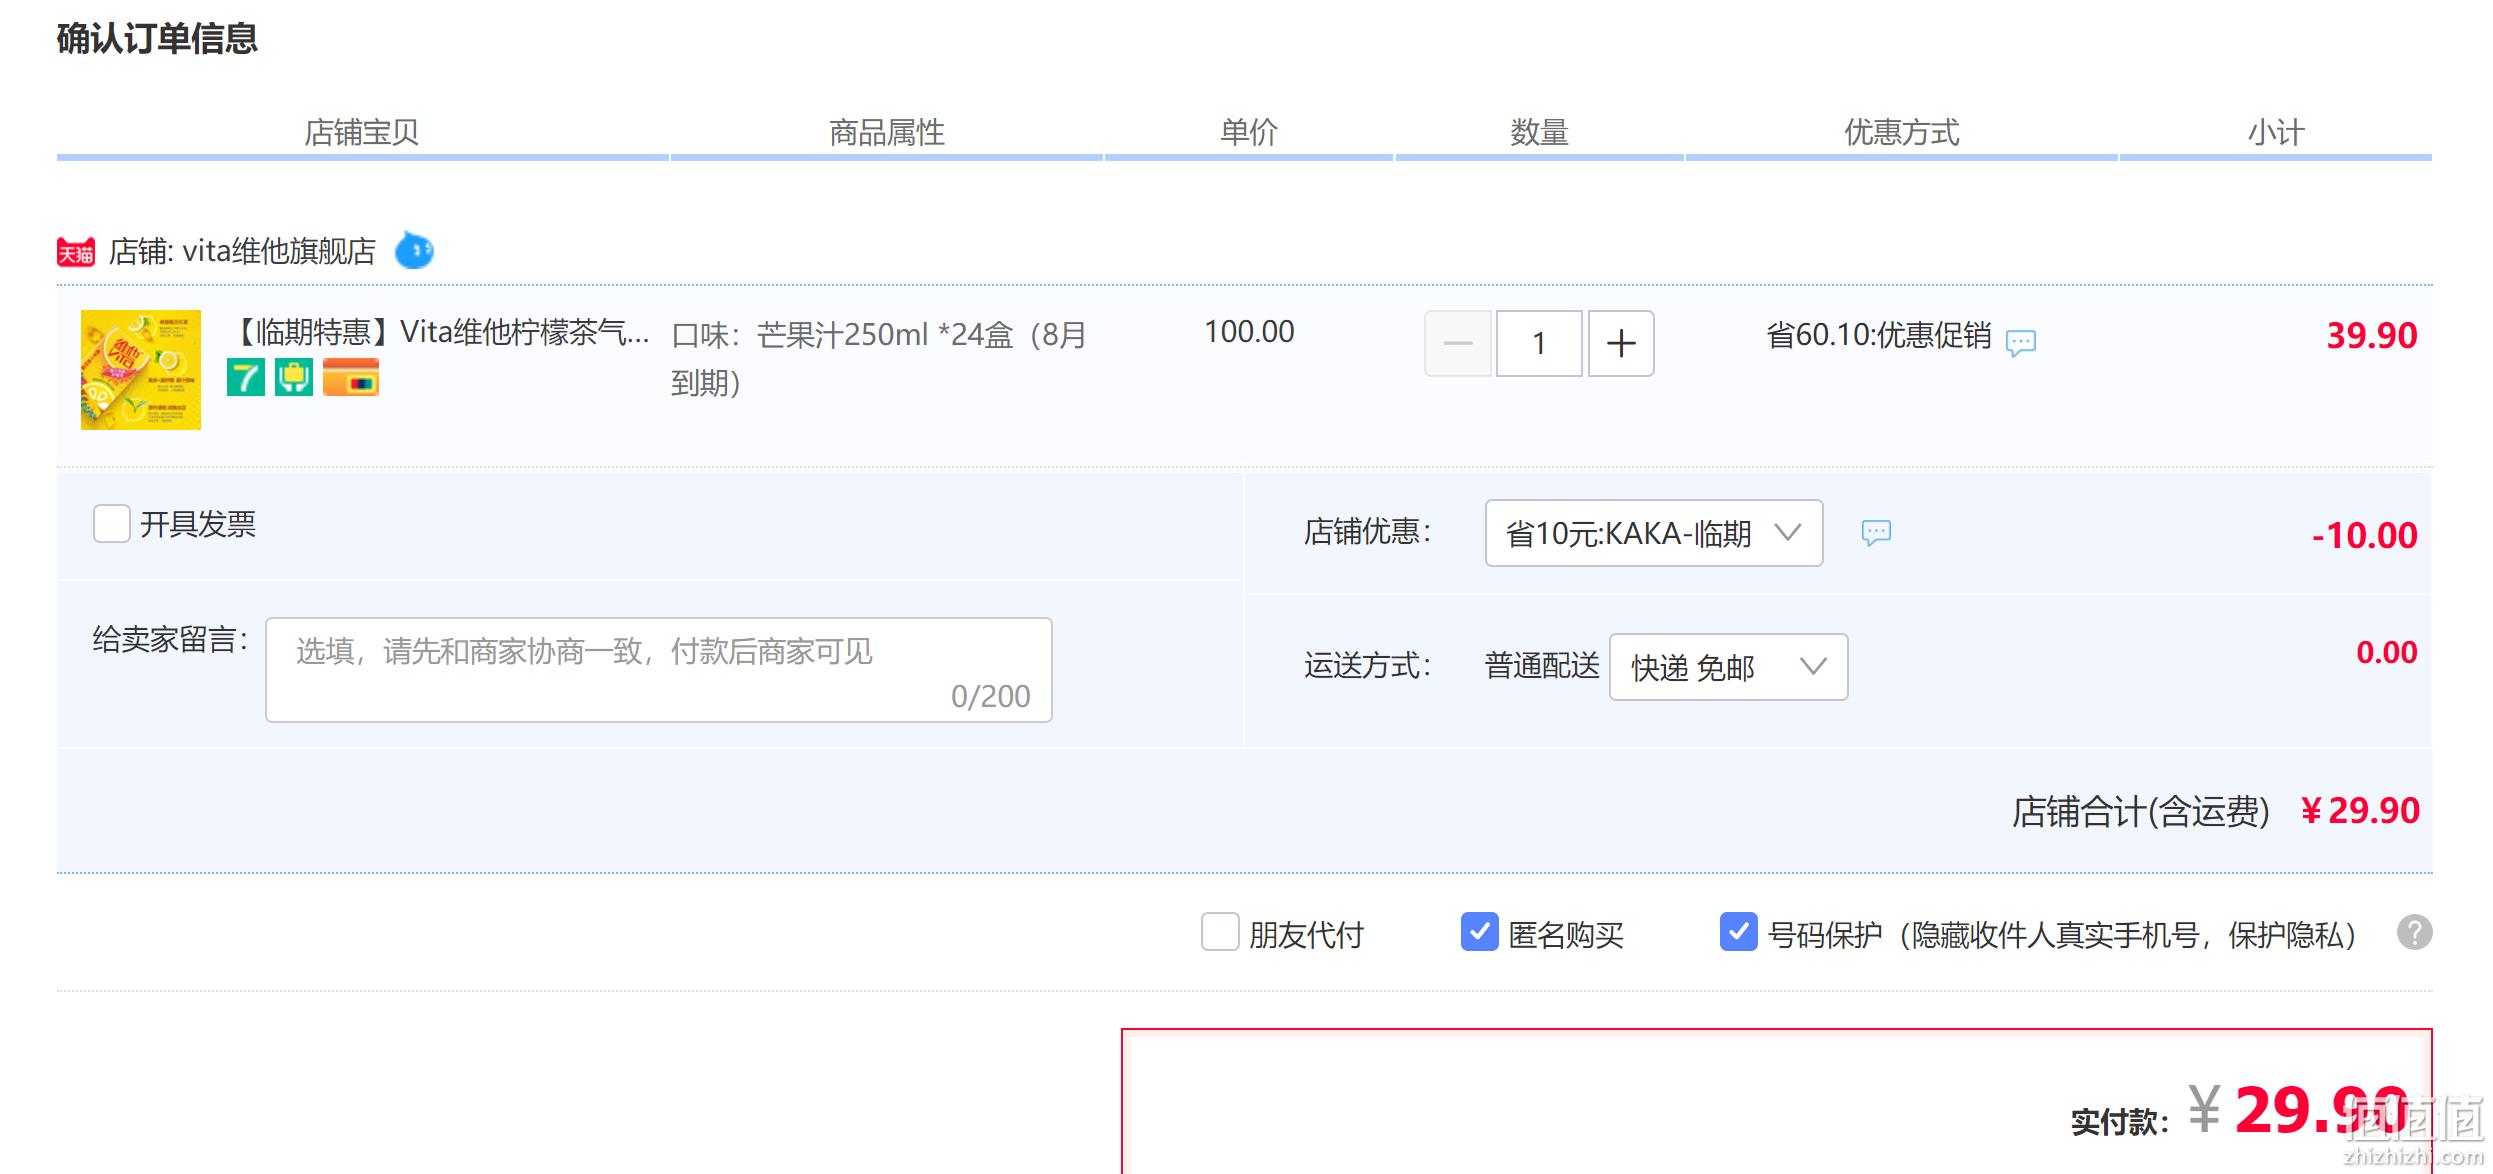Click the green shield guarantee badge icon

[294, 377]
